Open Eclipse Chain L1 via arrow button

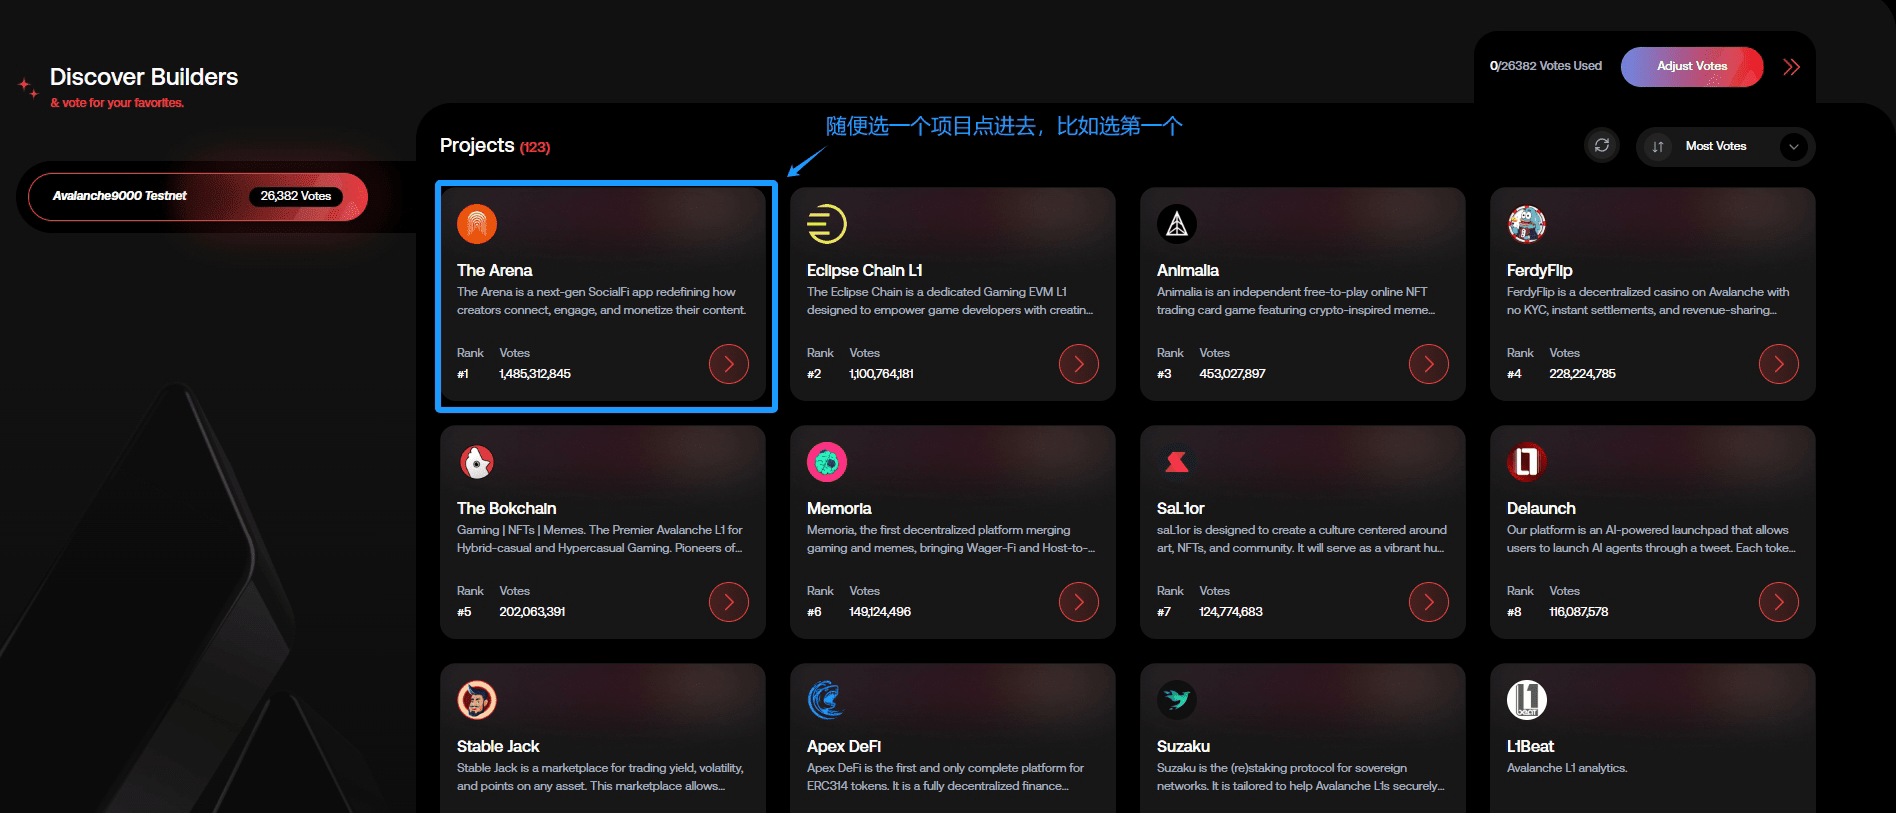point(1079,364)
